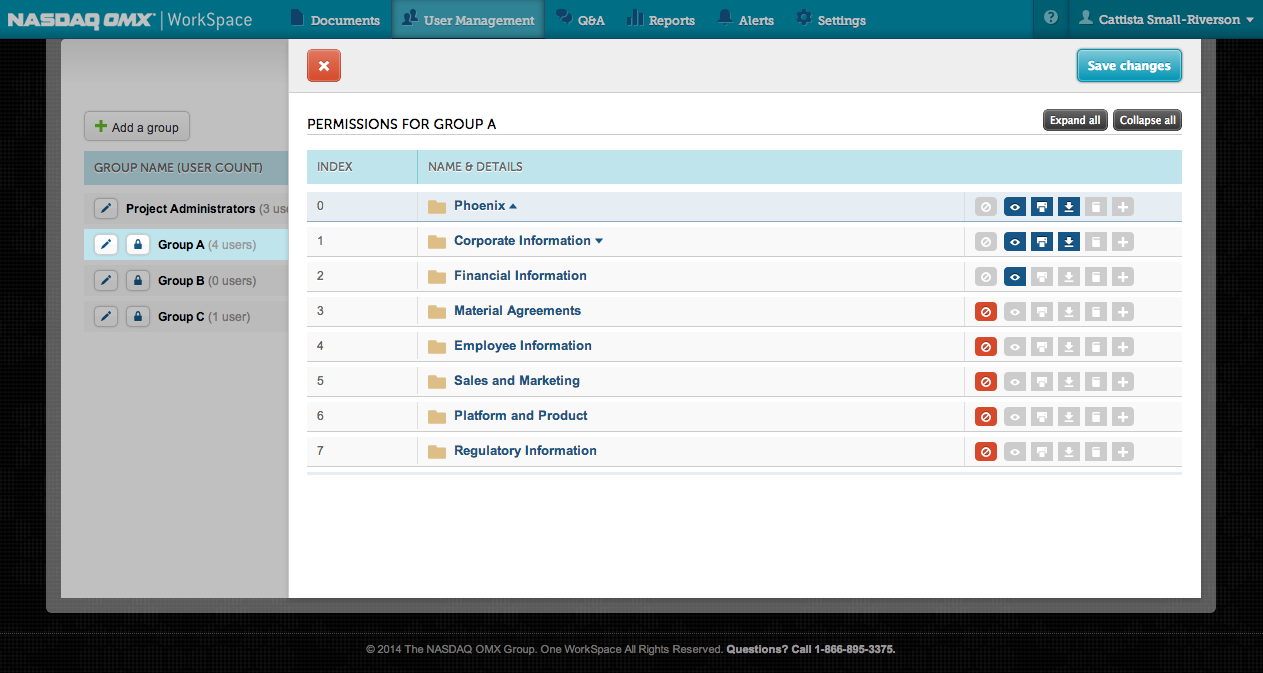Open the Alerts tab

click(746, 19)
